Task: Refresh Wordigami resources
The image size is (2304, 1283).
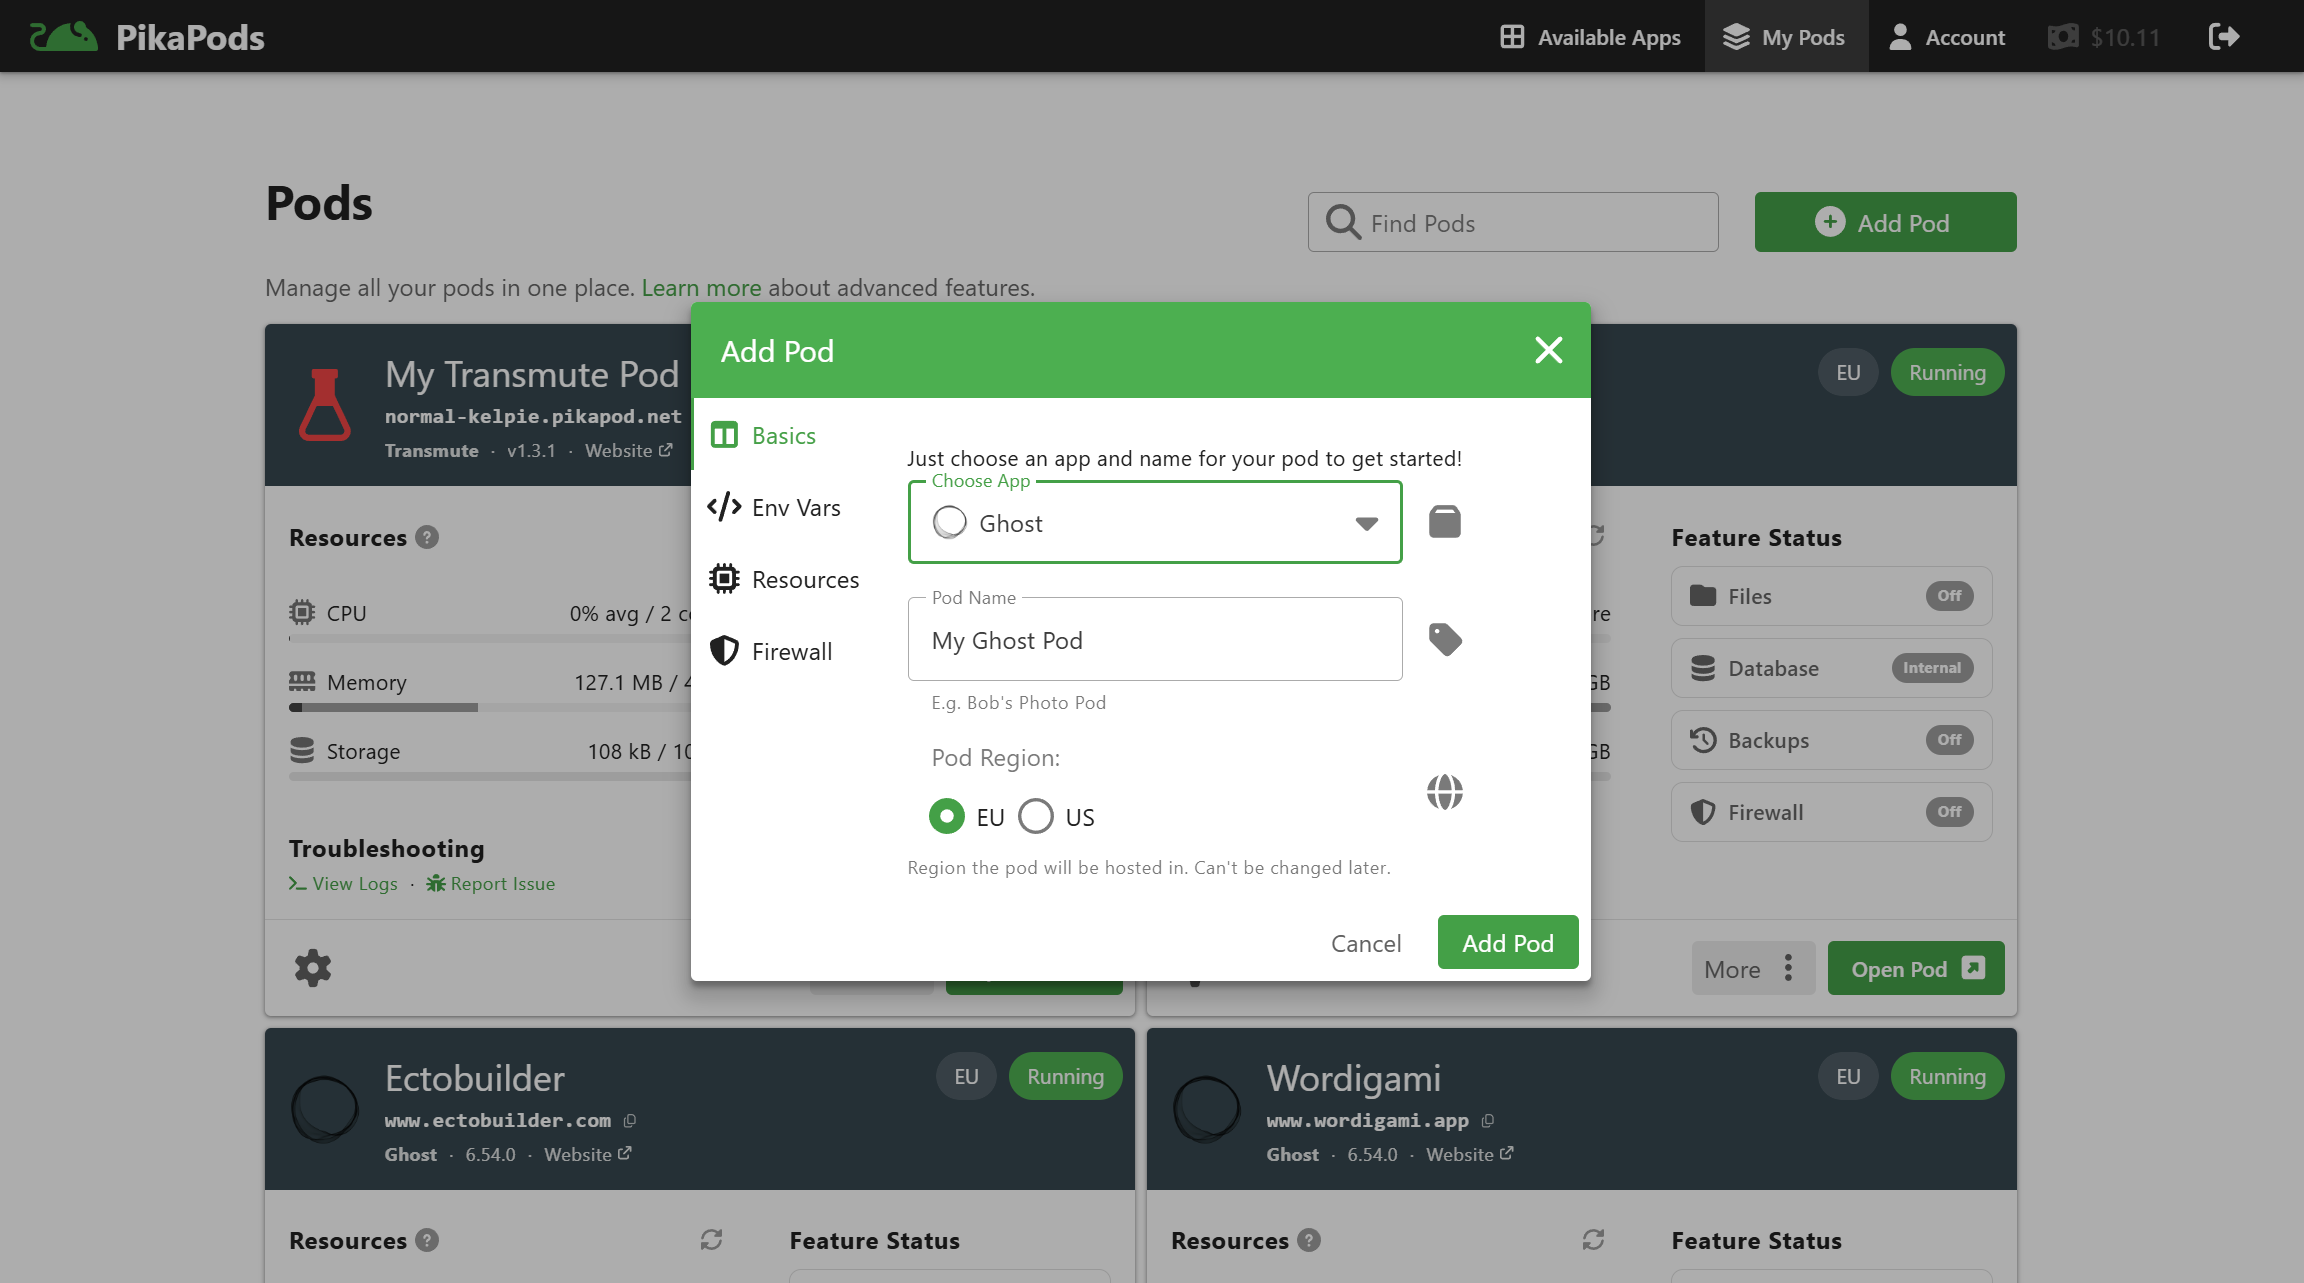Action: point(1593,1240)
